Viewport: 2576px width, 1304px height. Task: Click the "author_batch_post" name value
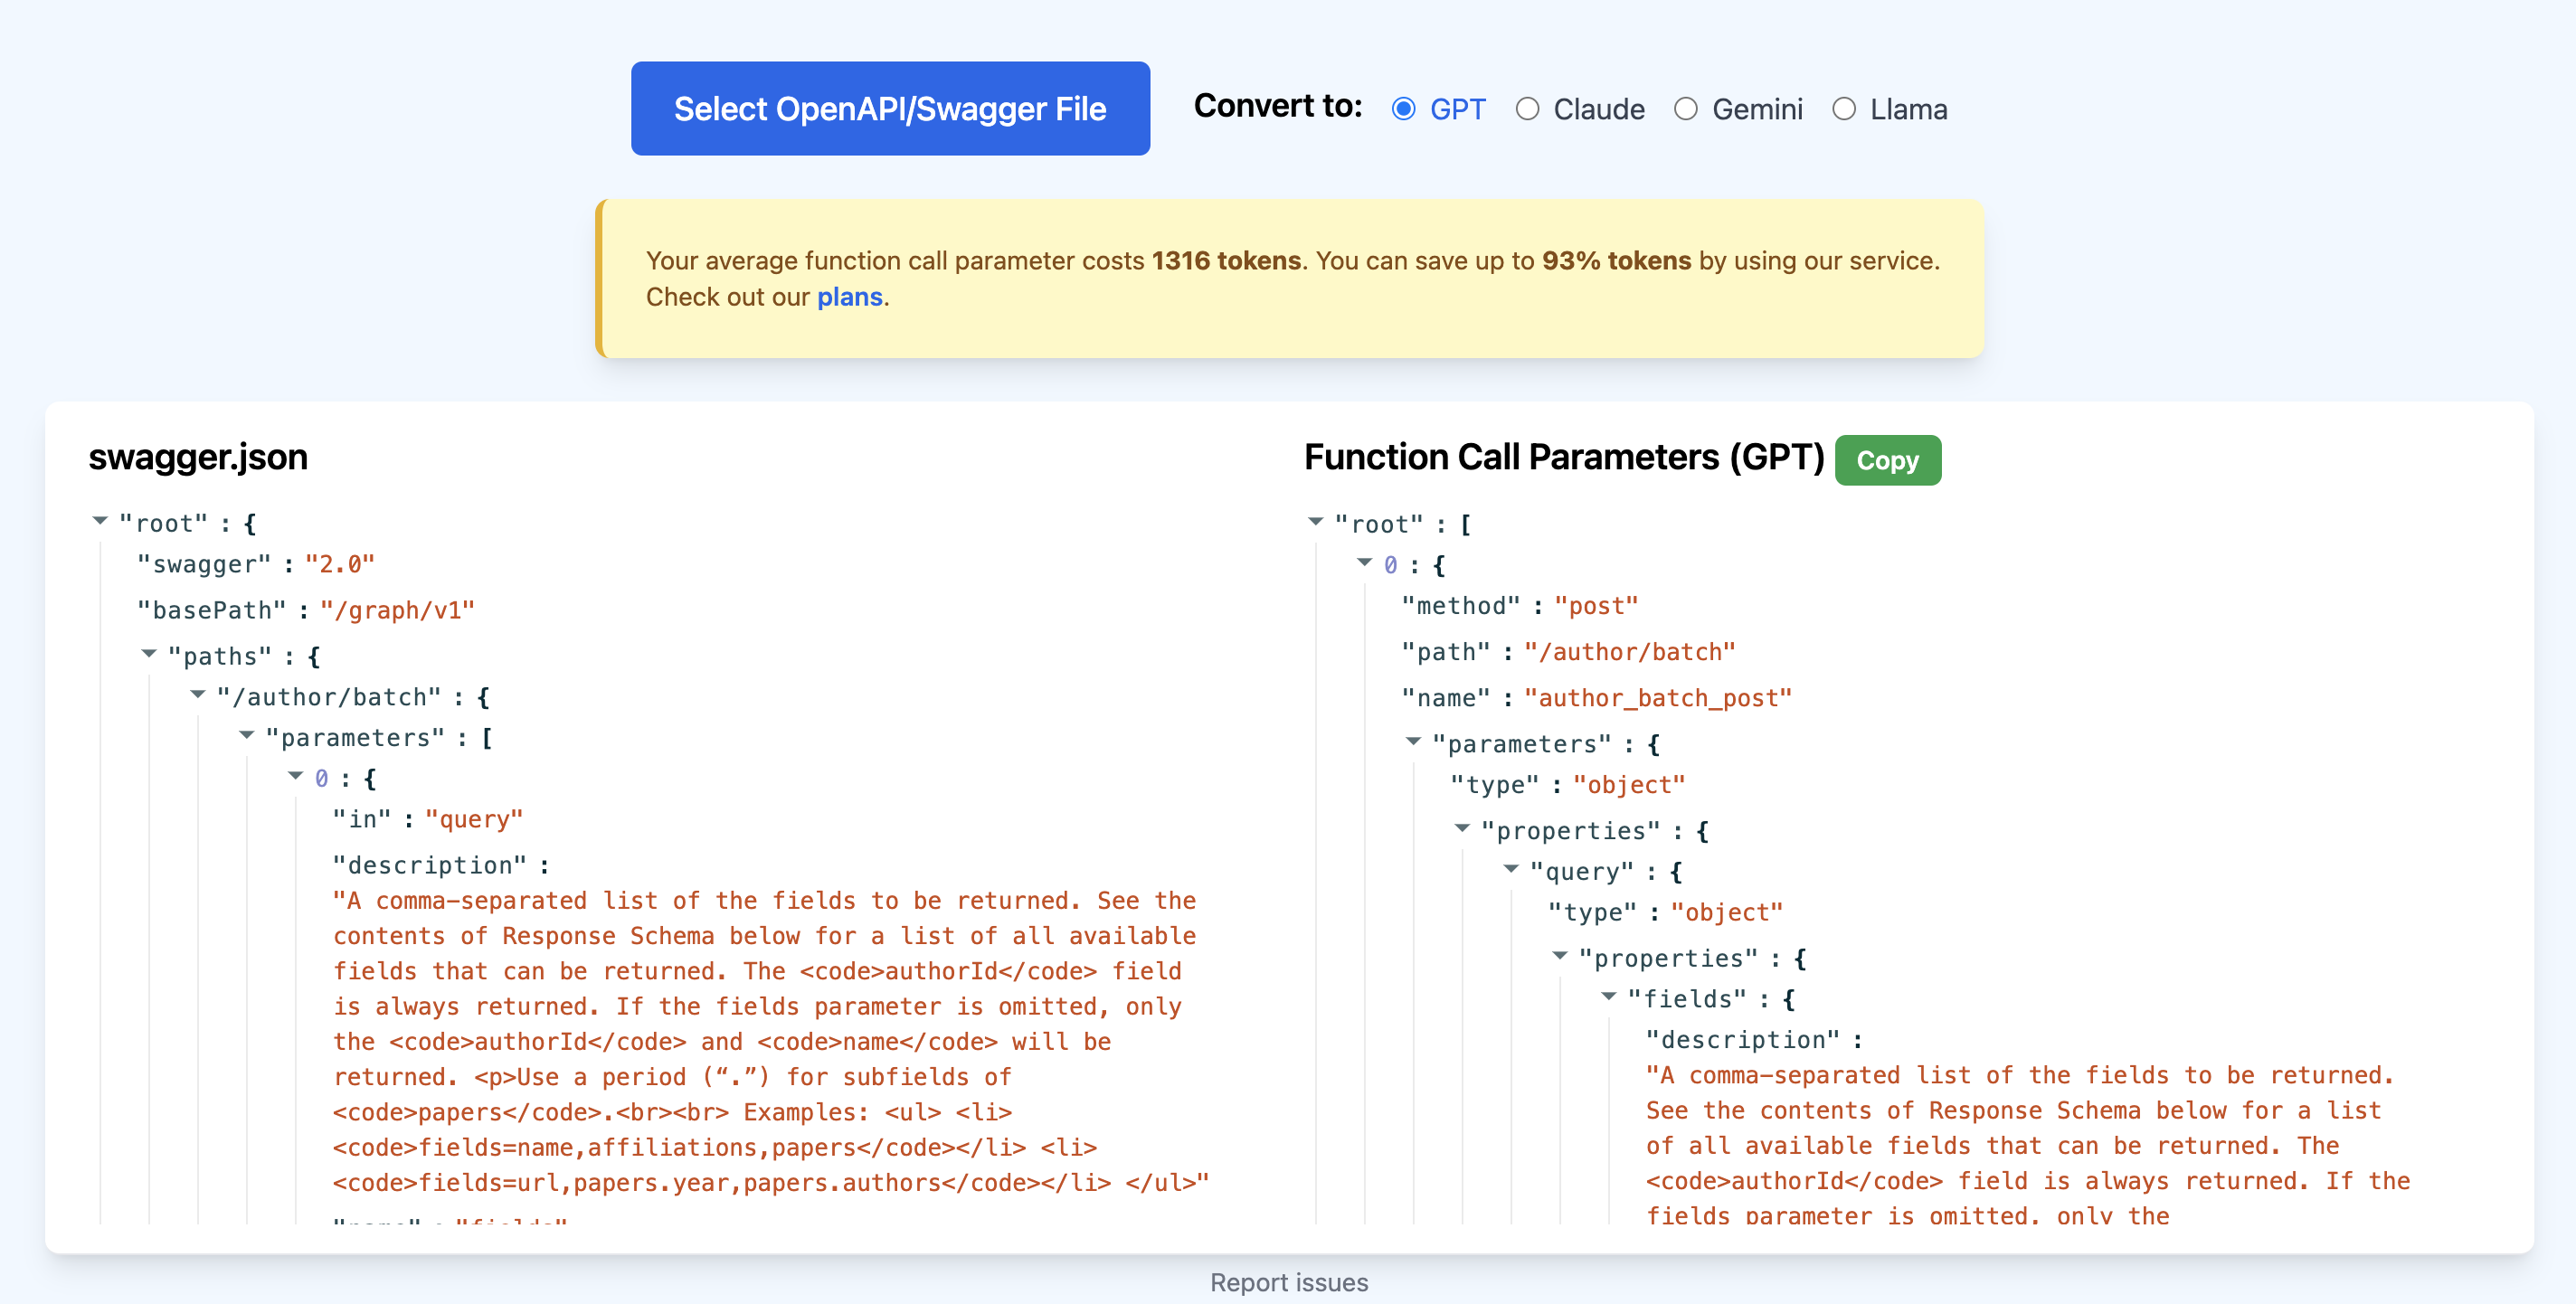click(x=1657, y=698)
